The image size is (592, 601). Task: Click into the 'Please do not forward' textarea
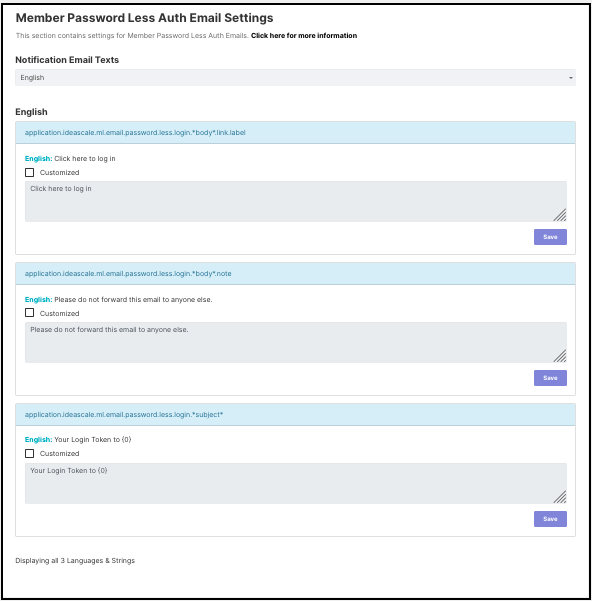pos(295,343)
